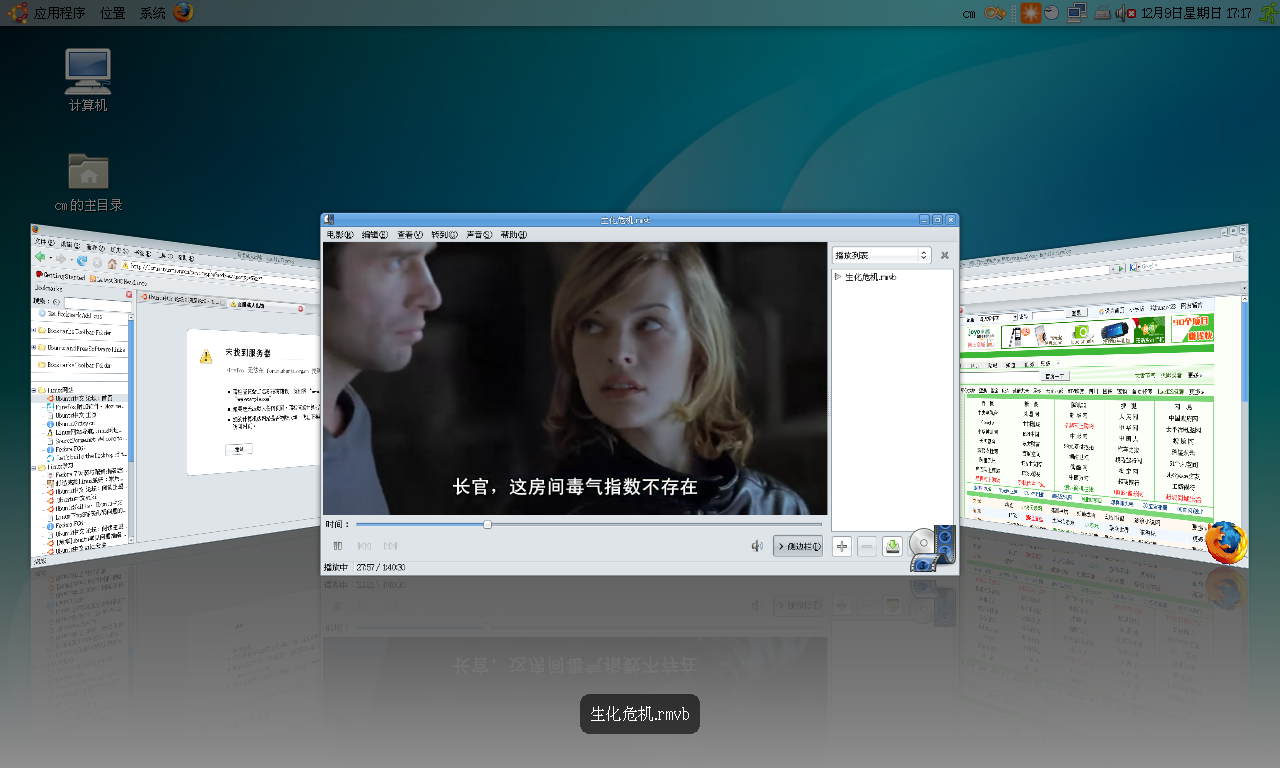Viewport: 1280px width, 768px height.
Task: Launch Firefox from the top panel
Action: (182, 12)
